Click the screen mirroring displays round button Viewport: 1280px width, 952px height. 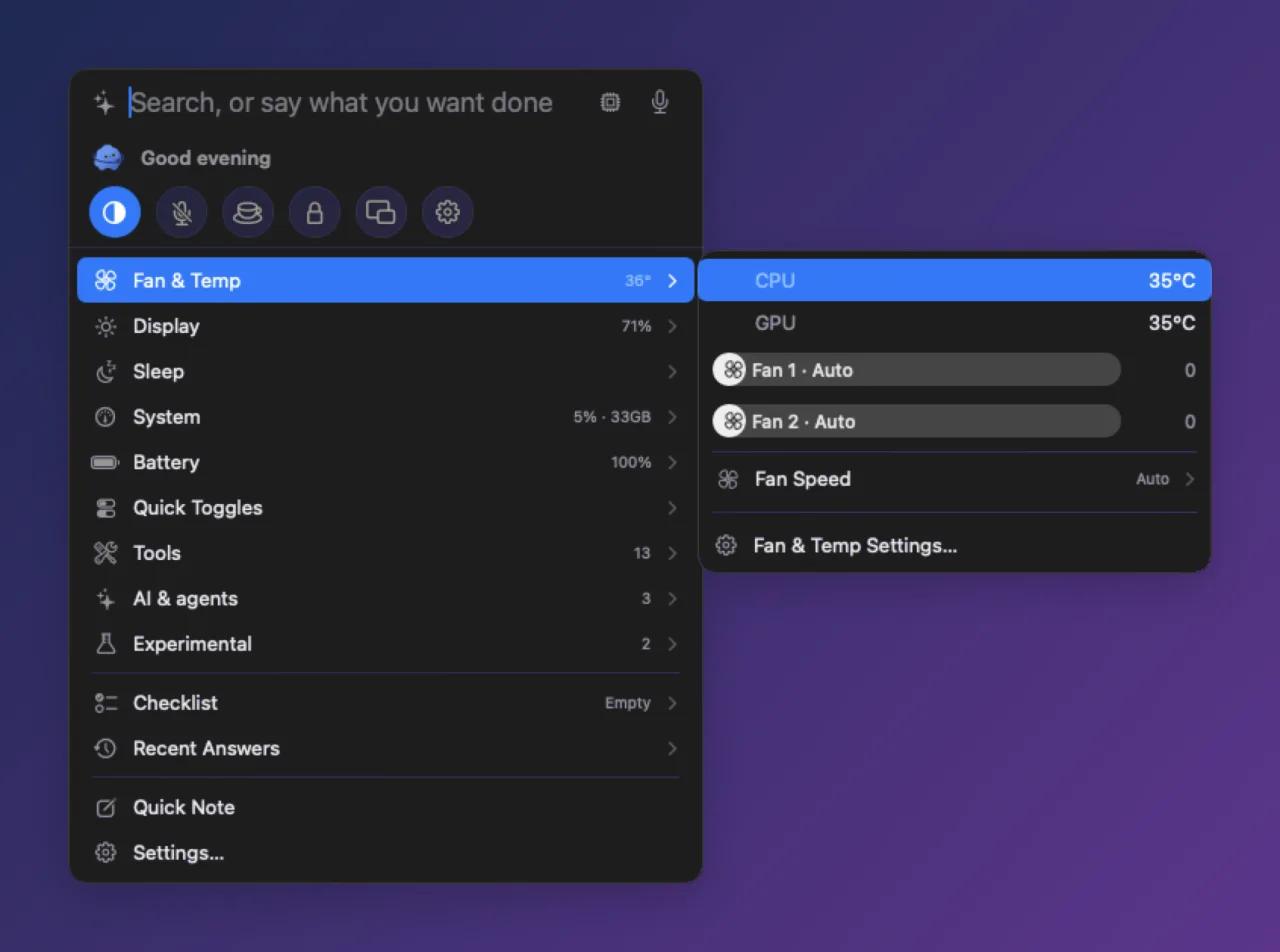tap(381, 212)
